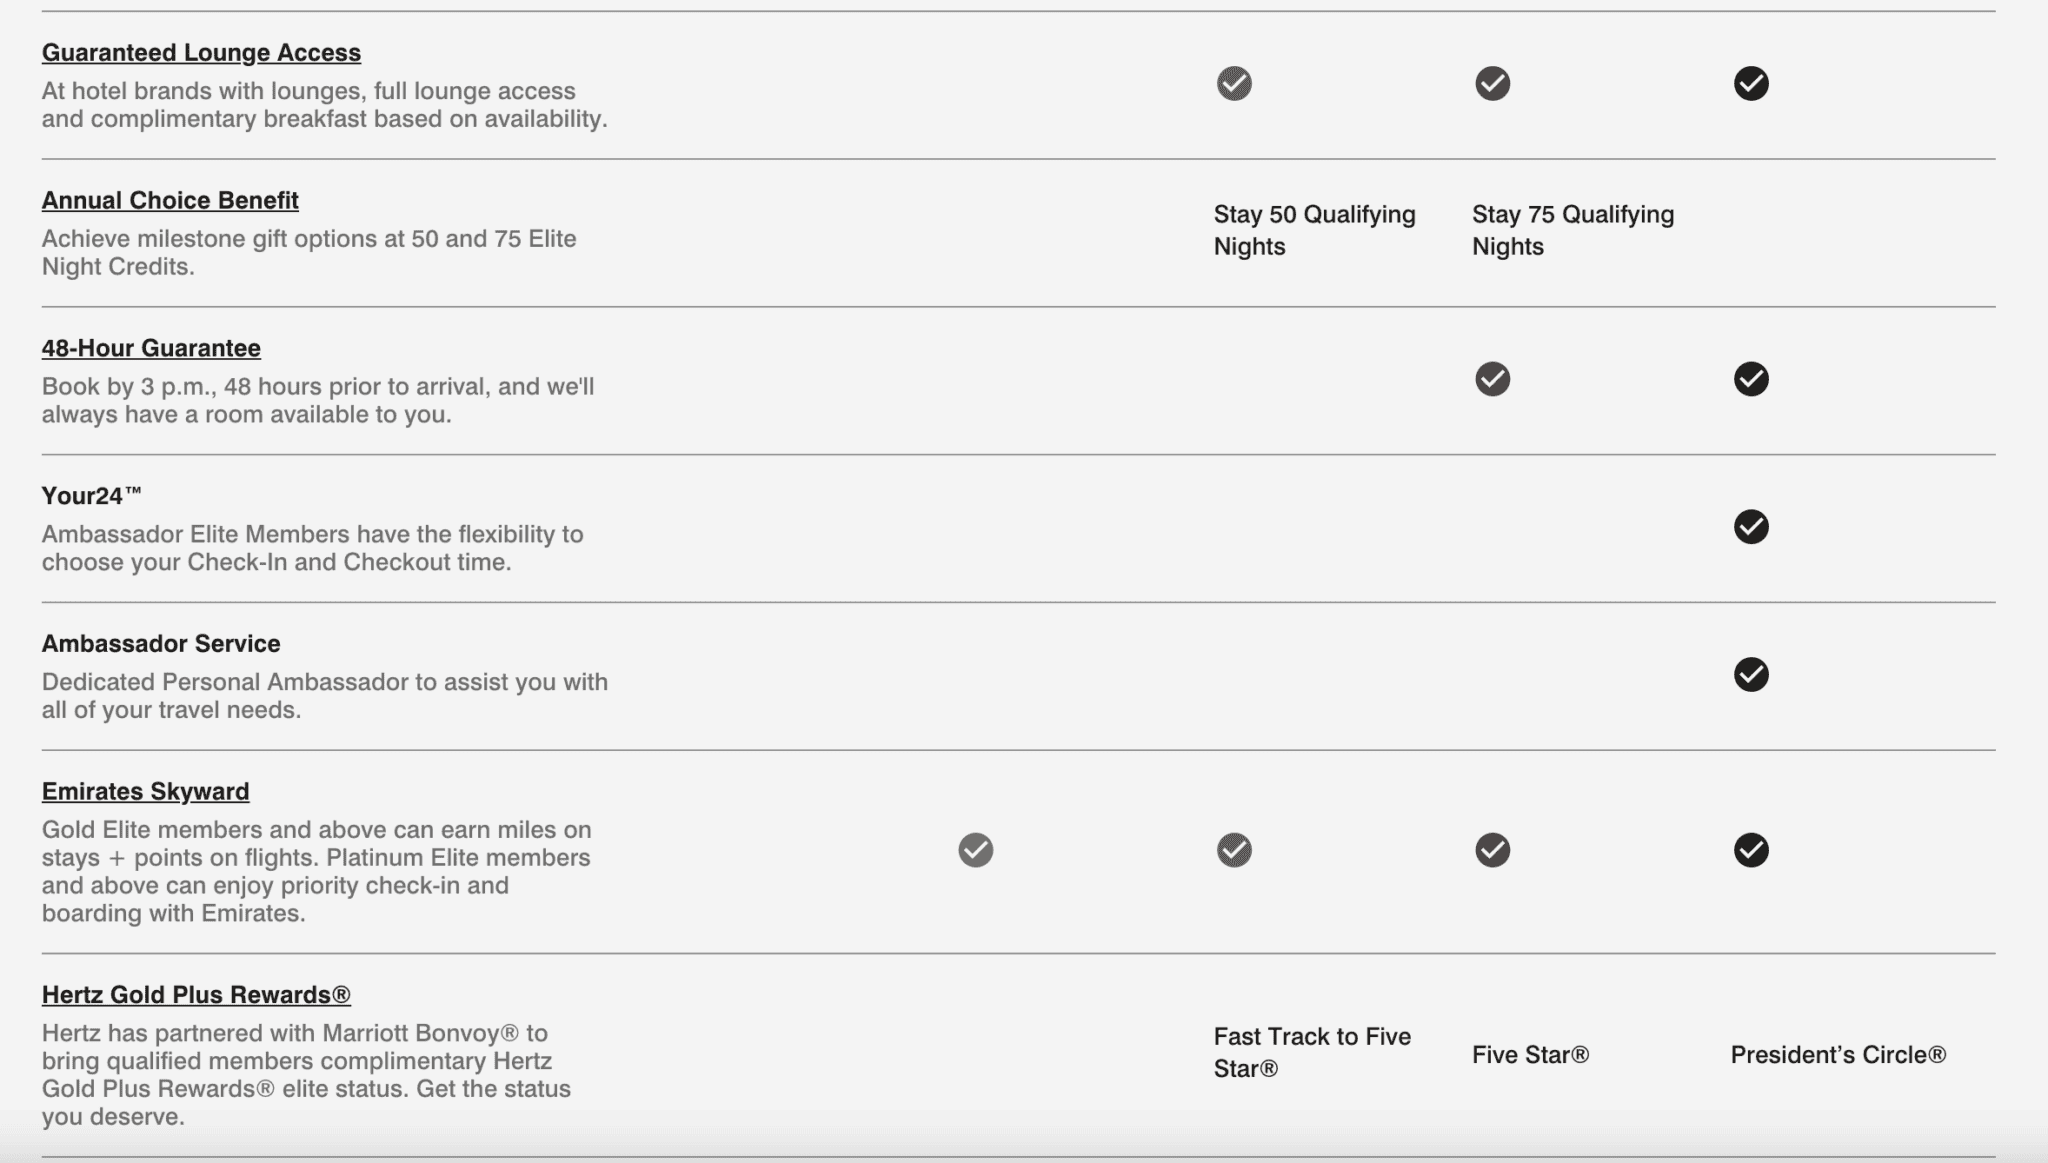Click the final black Emirates Skyward checkmark
The height and width of the screenshot is (1163, 2048).
pos(1751,851)
